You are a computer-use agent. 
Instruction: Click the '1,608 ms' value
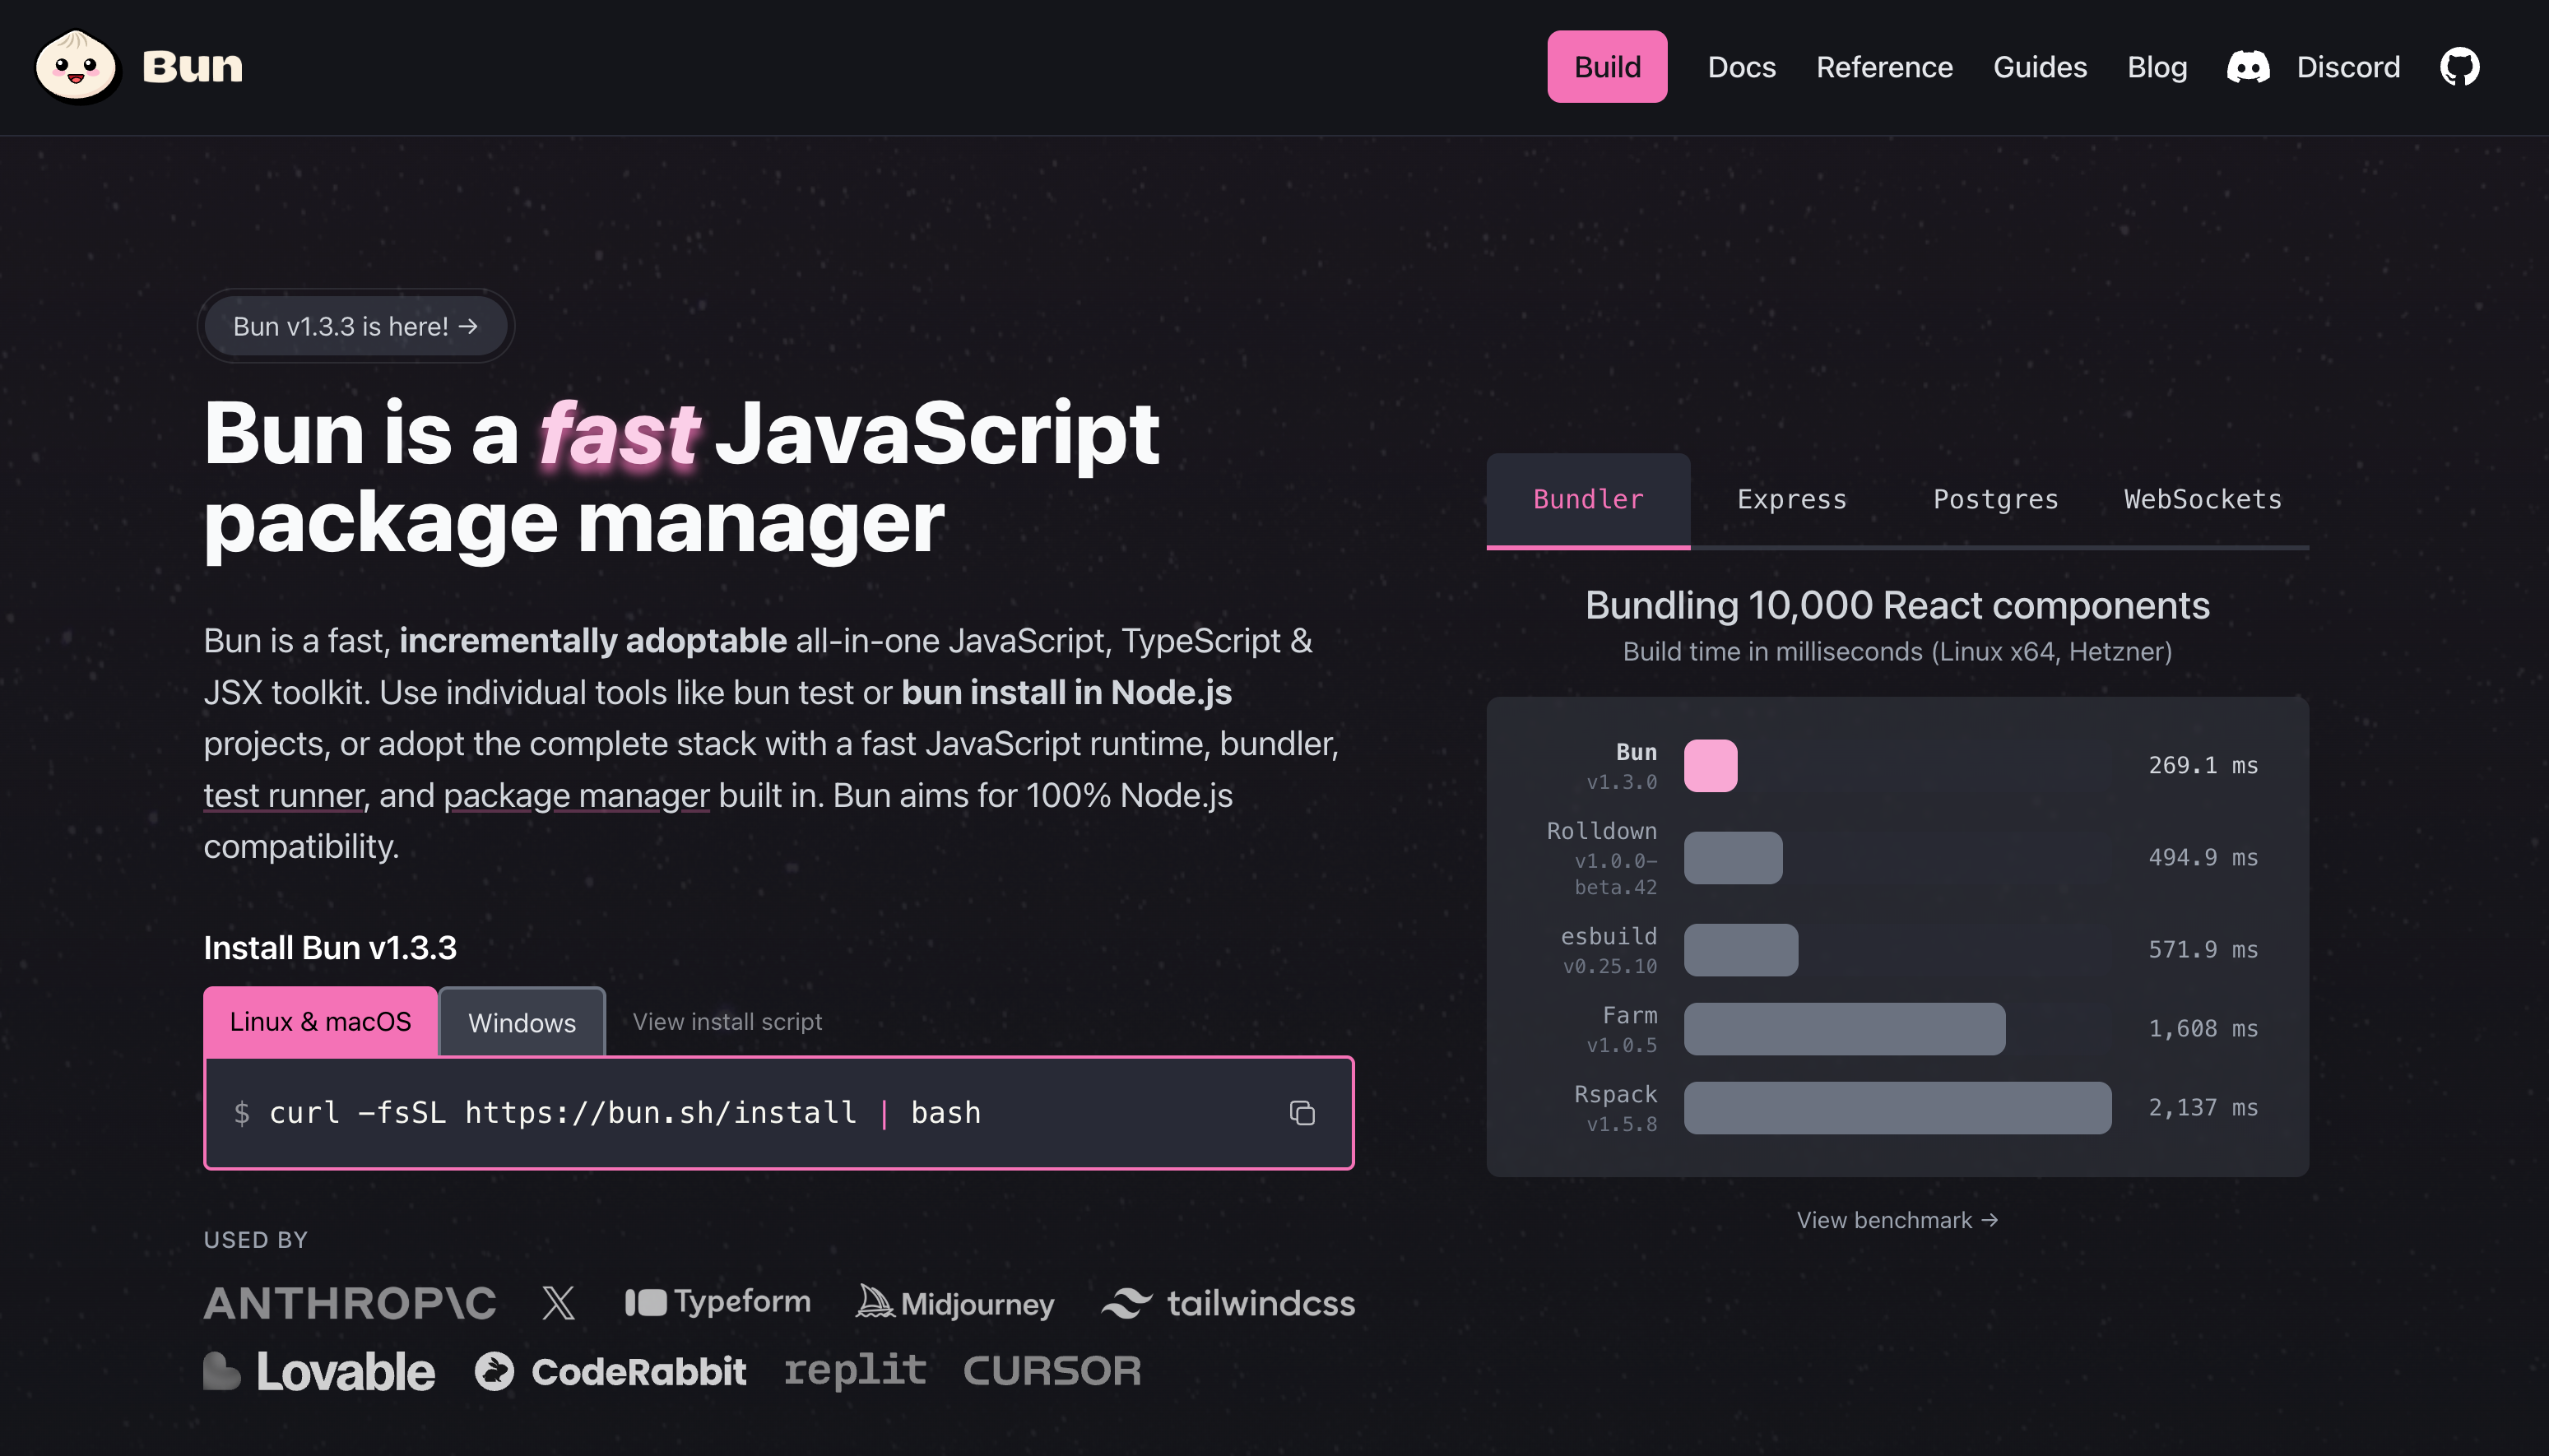pos(2203,1029)
